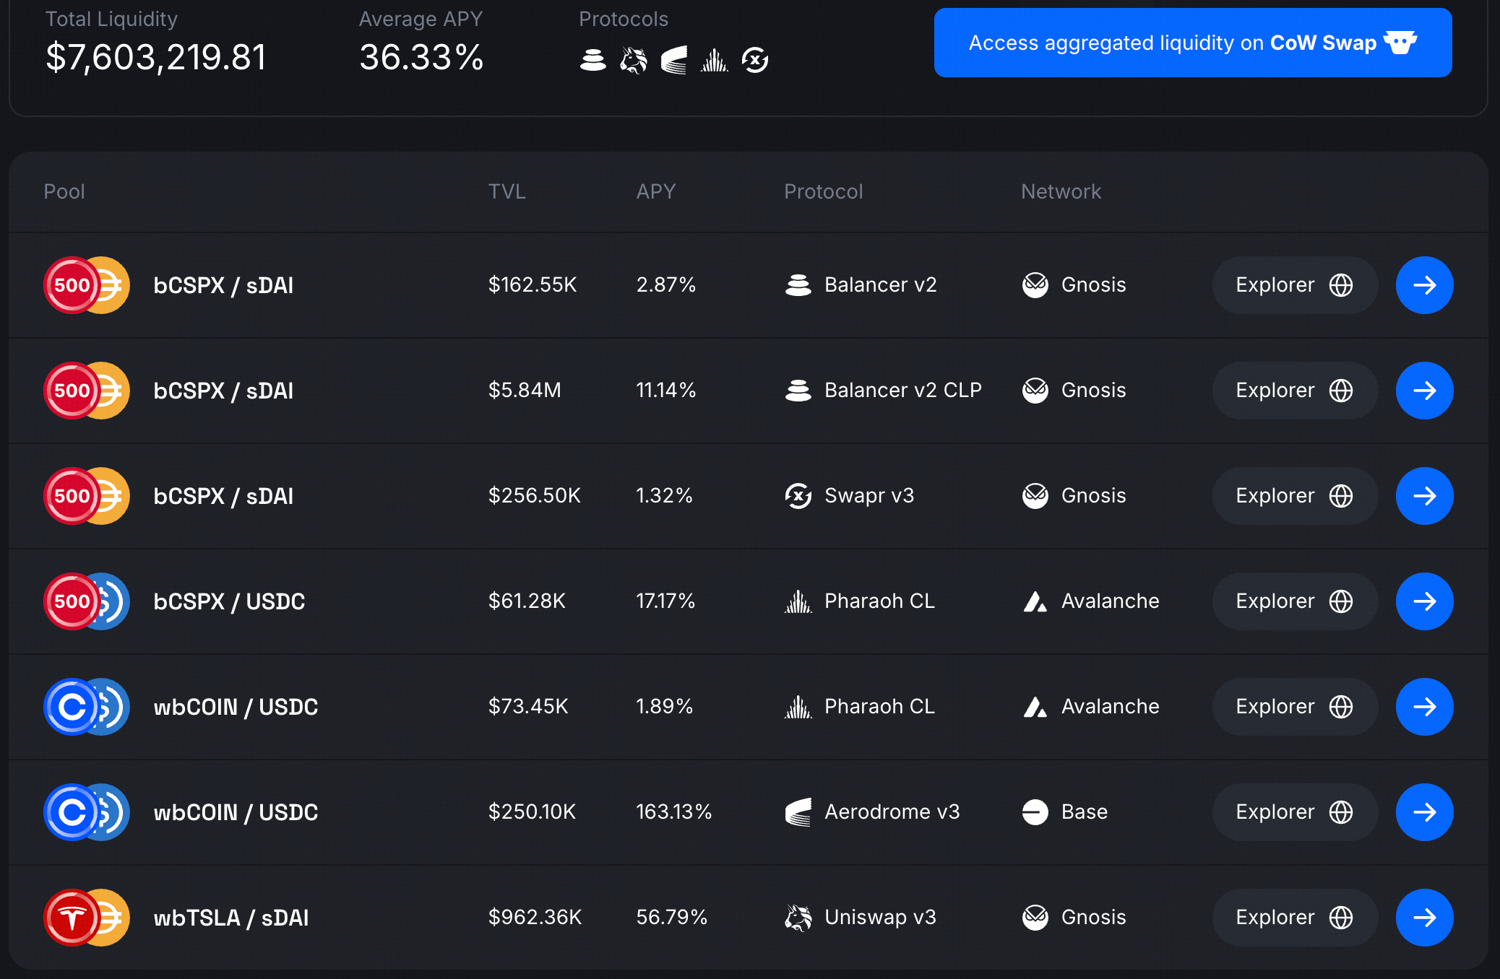Screen dimensions: 1500x979
Task: Click token pair icon of $5.84M pool
Action: click(x=87, y=390)
